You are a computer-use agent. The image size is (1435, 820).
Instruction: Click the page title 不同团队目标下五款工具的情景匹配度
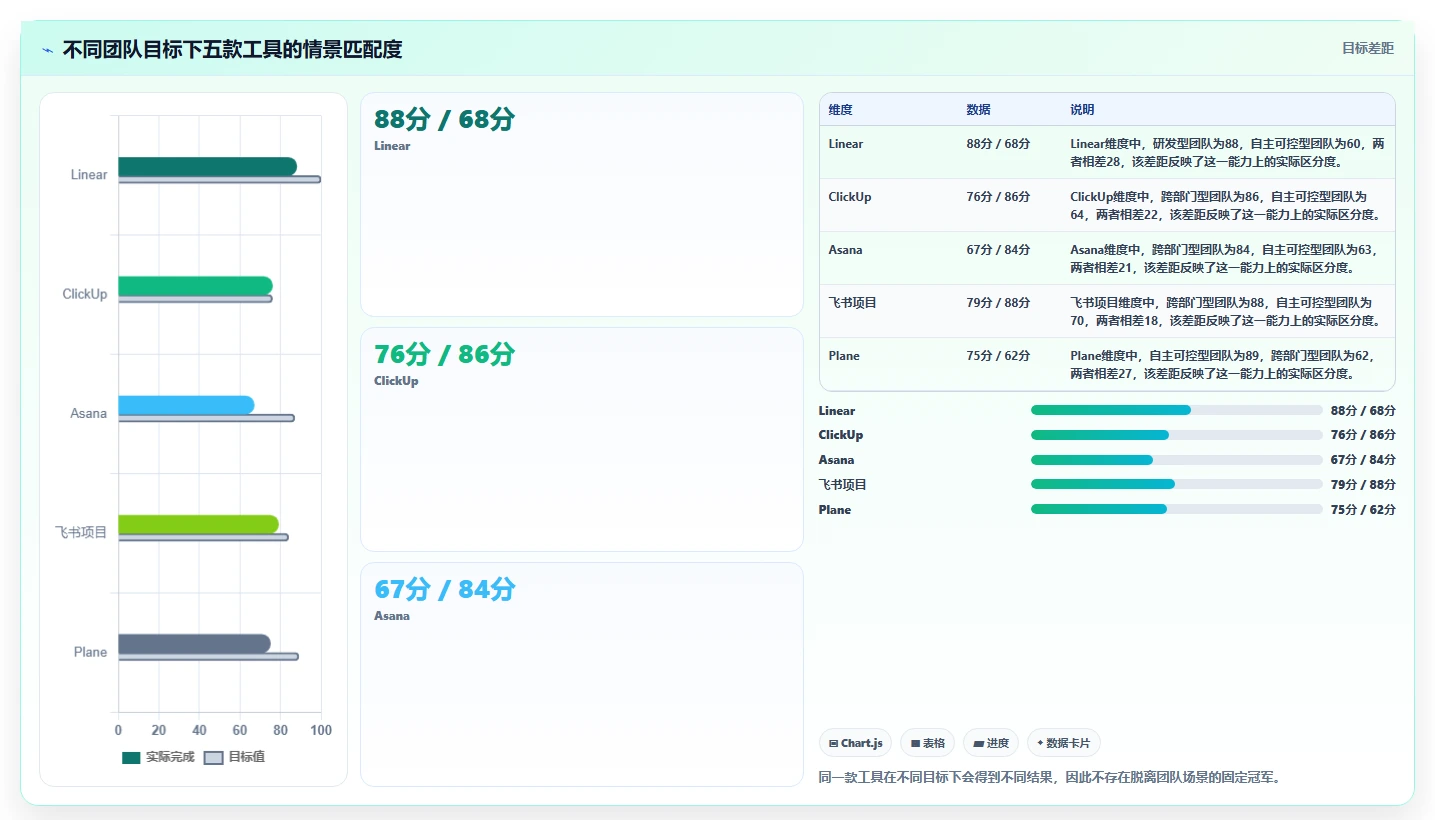(232, 50)
